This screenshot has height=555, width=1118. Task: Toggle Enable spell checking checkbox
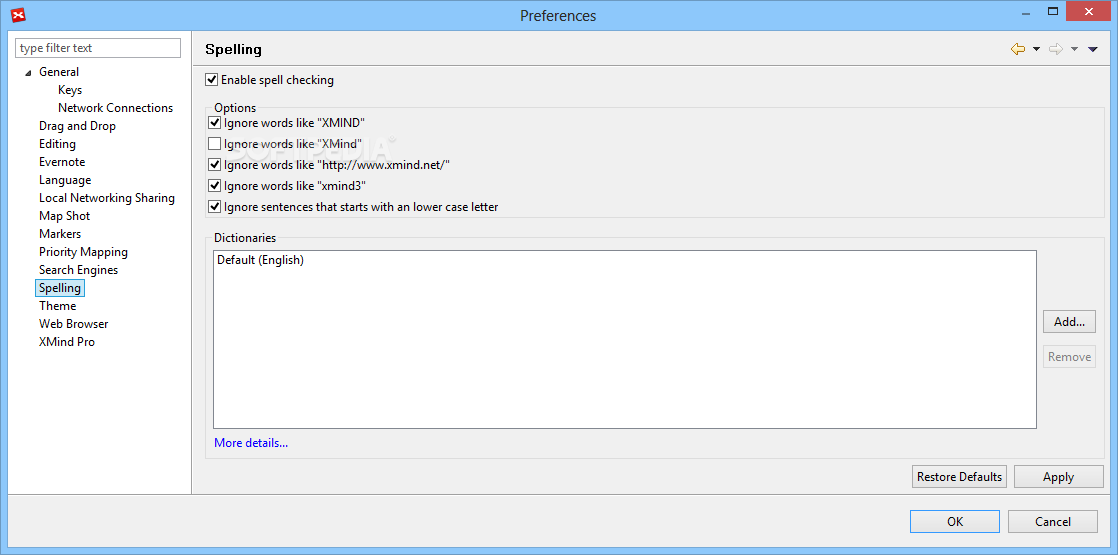(x=211, y=80)
